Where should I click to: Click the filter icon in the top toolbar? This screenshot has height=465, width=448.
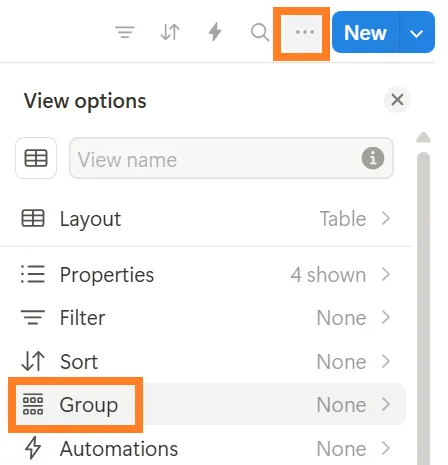coord(125,32)
